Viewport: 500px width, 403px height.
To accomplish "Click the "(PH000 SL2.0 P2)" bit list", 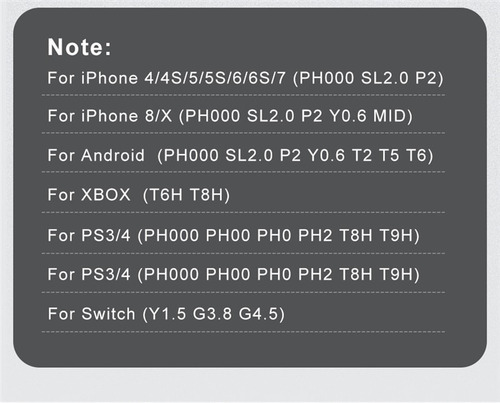I will tap(368, 78).
